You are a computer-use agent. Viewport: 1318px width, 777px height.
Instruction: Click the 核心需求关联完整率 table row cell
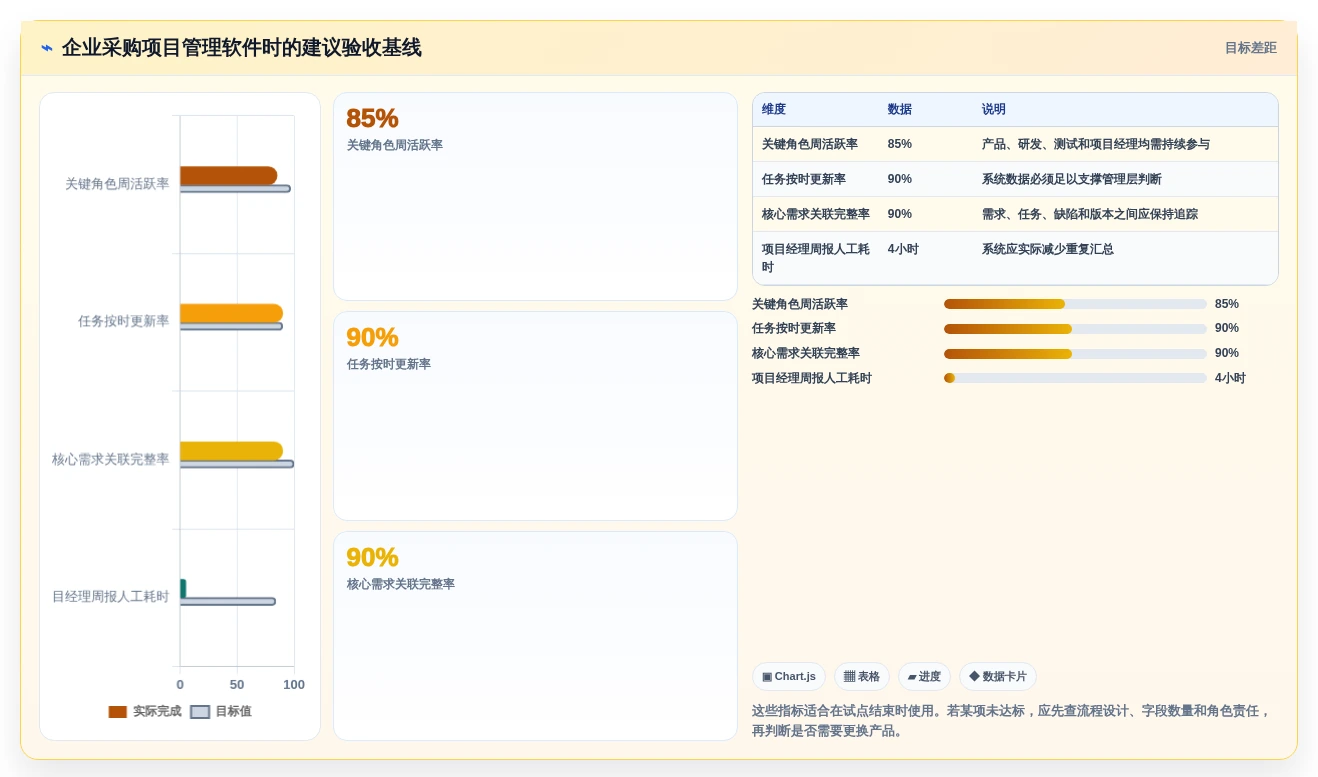coord(816,214)
